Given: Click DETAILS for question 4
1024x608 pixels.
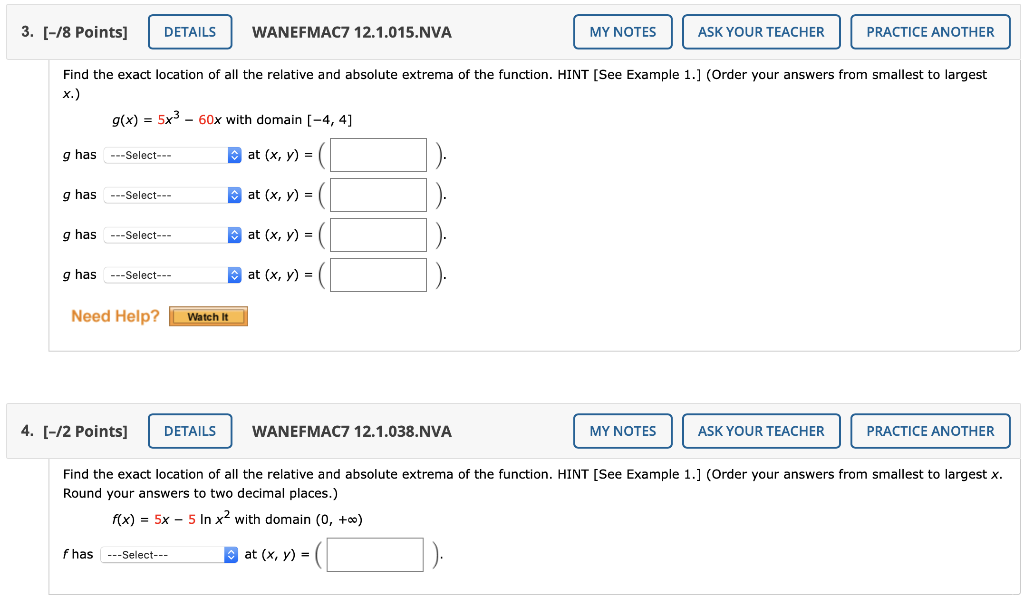Looking at the screenshot, I should pos(190,430).
